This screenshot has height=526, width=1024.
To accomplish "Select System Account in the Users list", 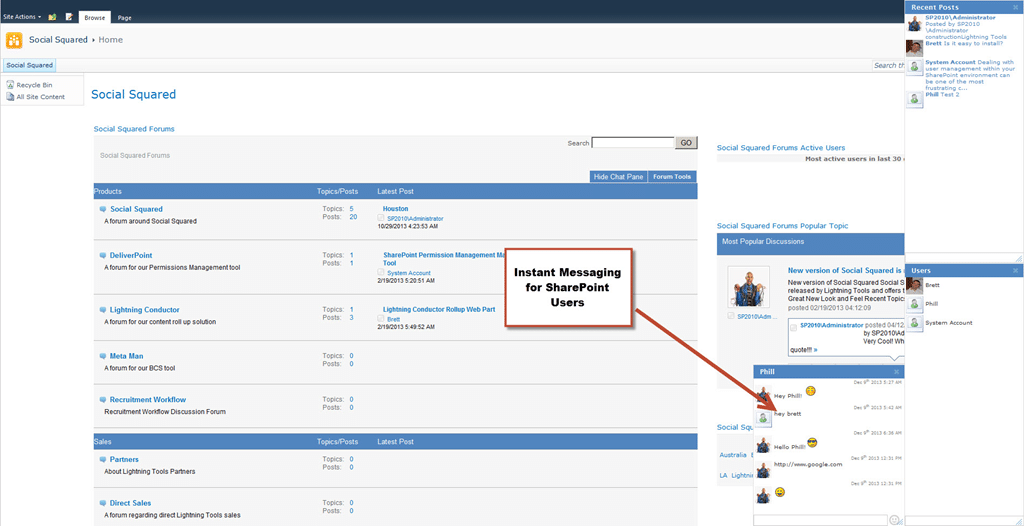I will click(949, 323).
